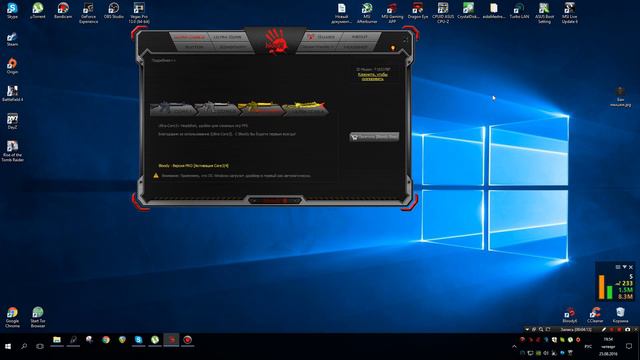640x360 pixels.
Task: Open the Windows Start menu
Action: pos(8,346)
